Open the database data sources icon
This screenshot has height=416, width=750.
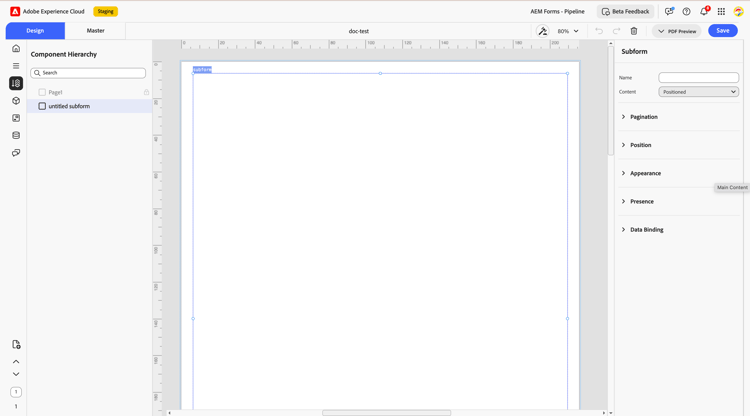click(x=16, y=135)
